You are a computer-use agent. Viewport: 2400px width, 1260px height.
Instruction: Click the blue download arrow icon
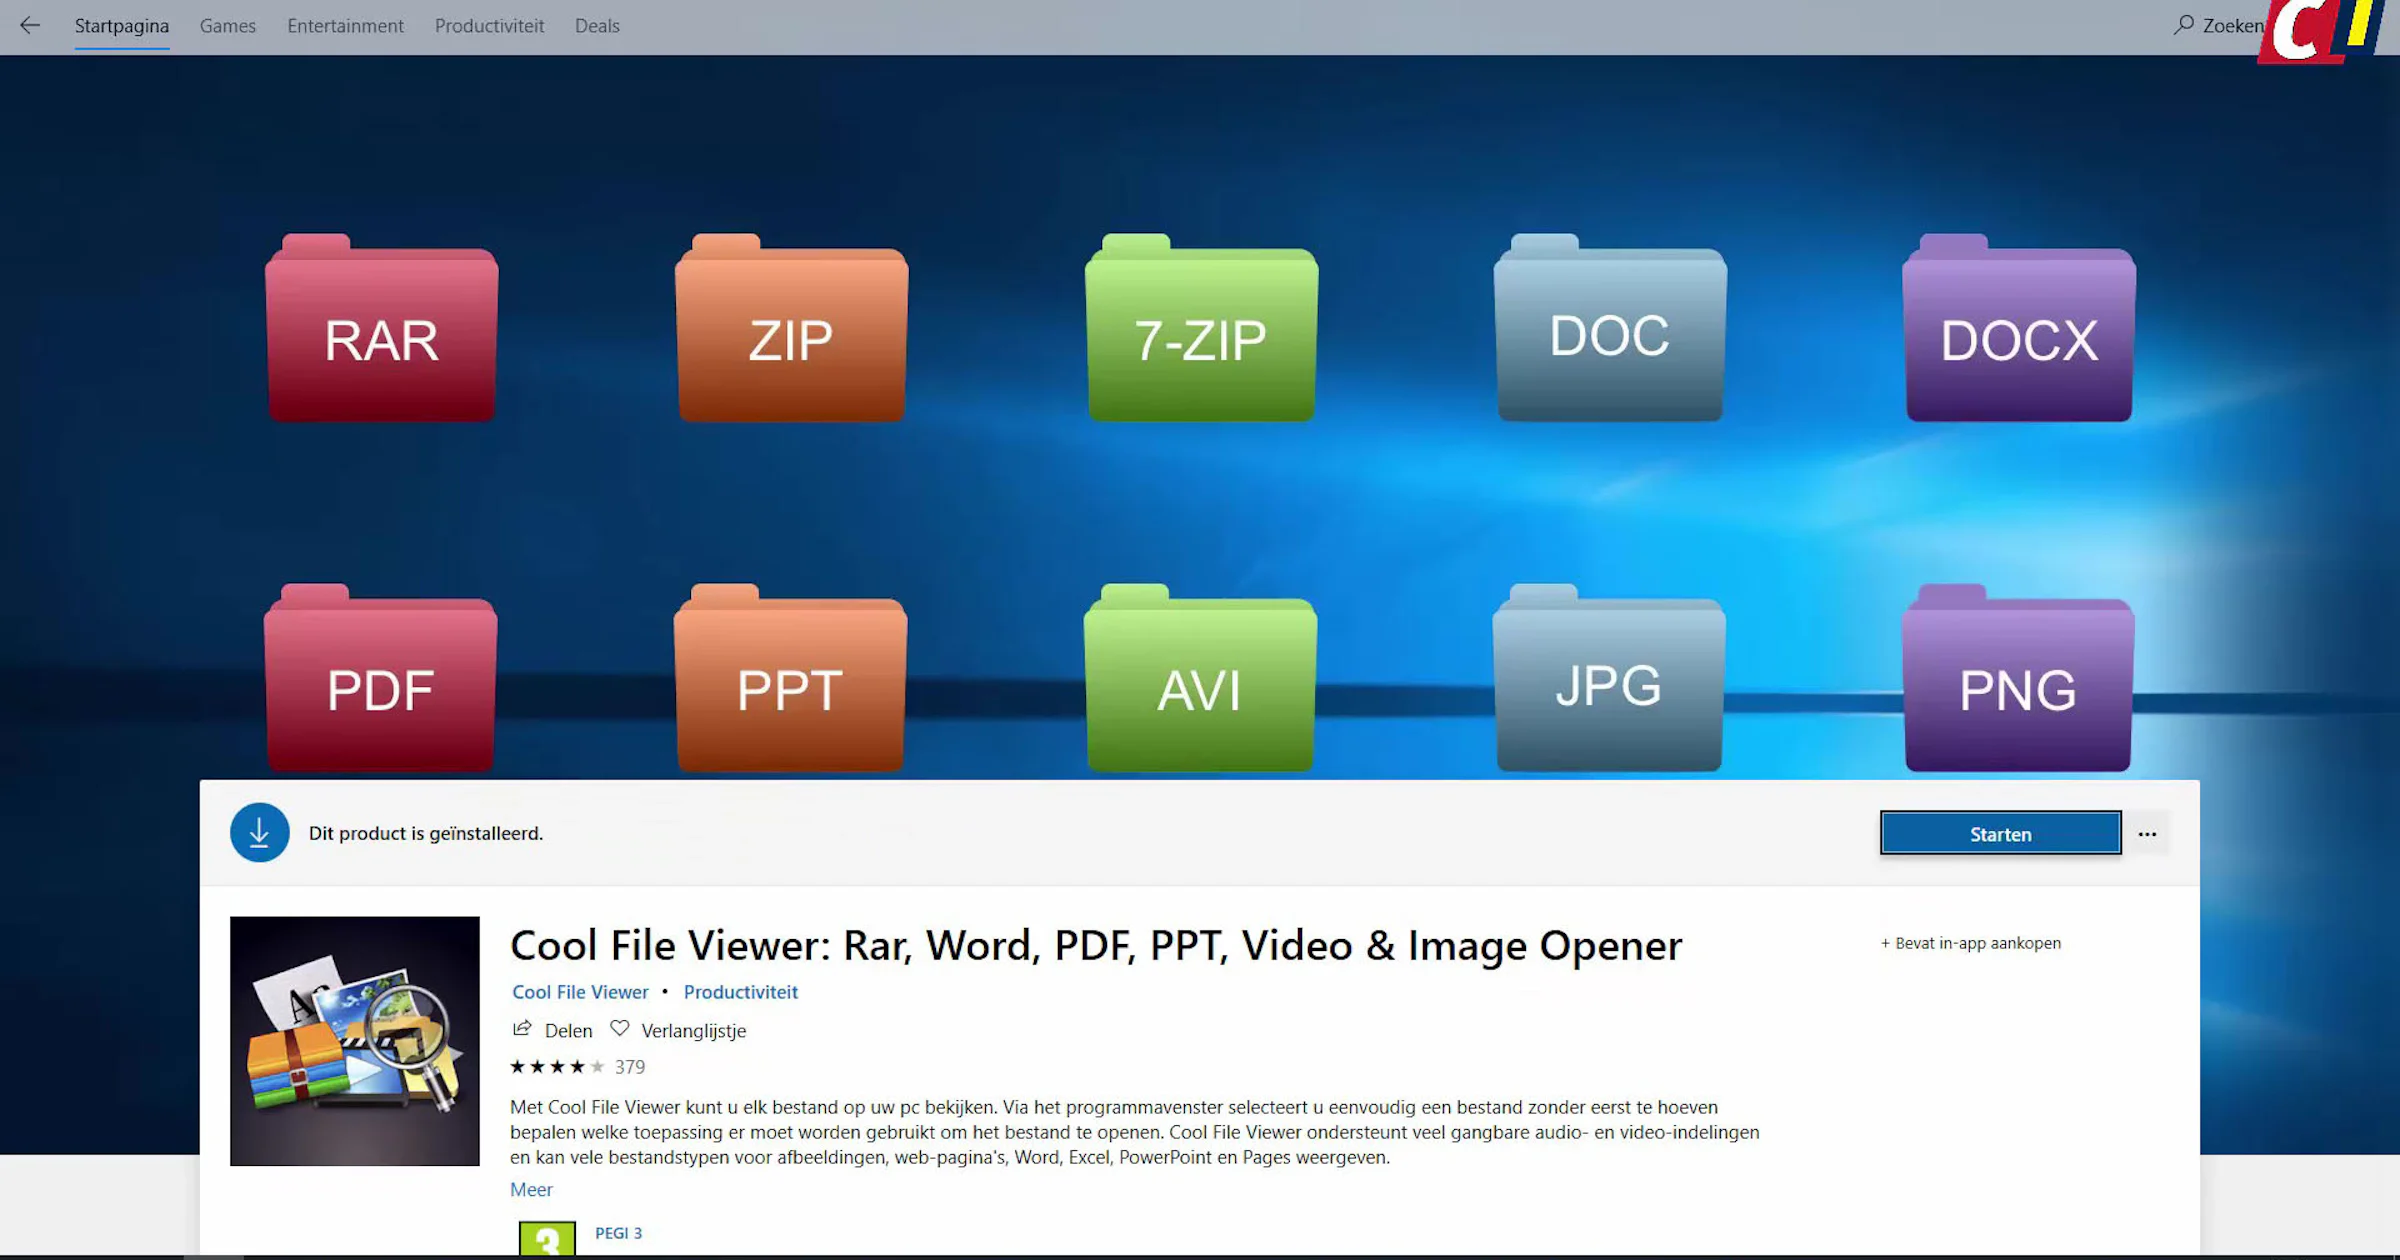pyautogui.click(x=260, y=833)
